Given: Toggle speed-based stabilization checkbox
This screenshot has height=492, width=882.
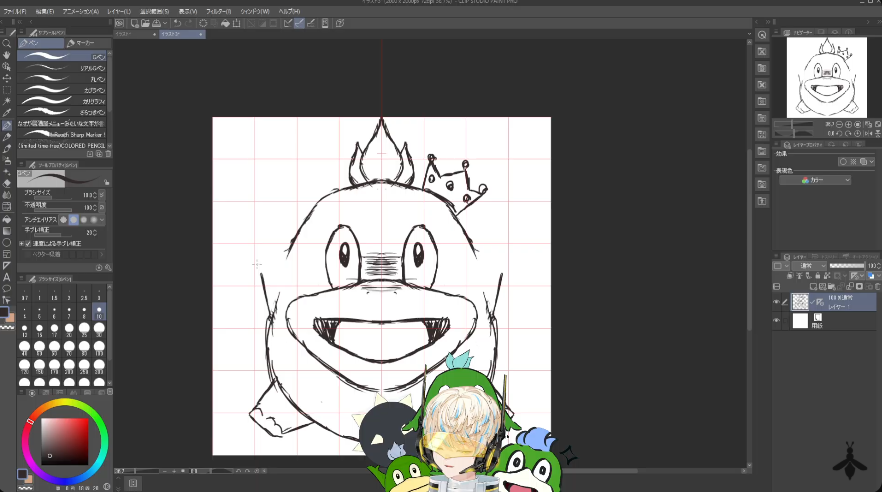Looking at the screenshot, I should tap(28, 243).
